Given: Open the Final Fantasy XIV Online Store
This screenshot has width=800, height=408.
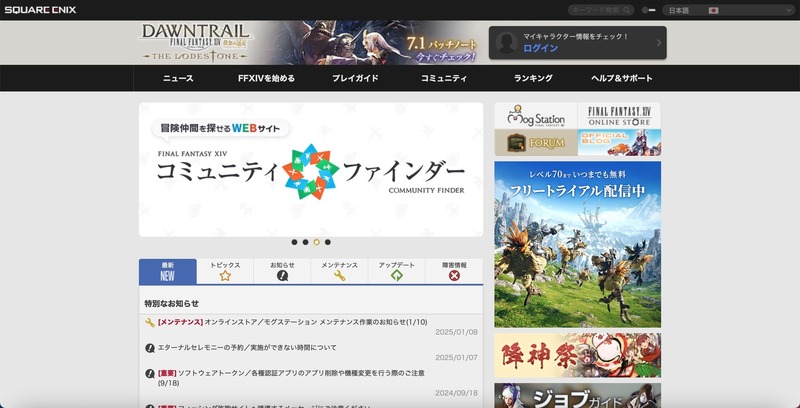Looking at the screenshot, I should tap(619, 116).
